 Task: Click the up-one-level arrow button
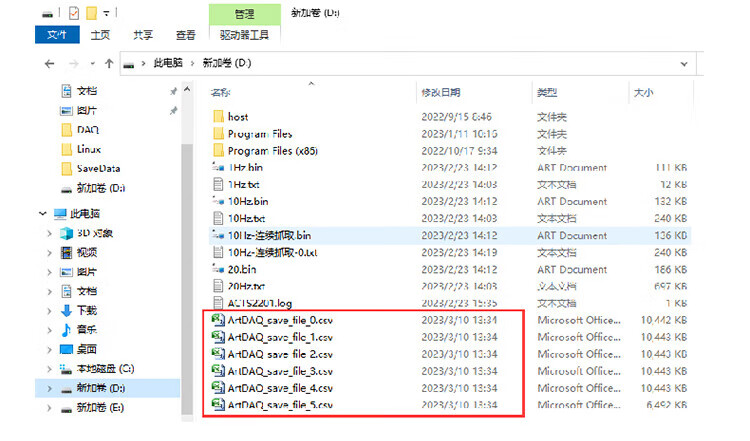pos(104,62)
